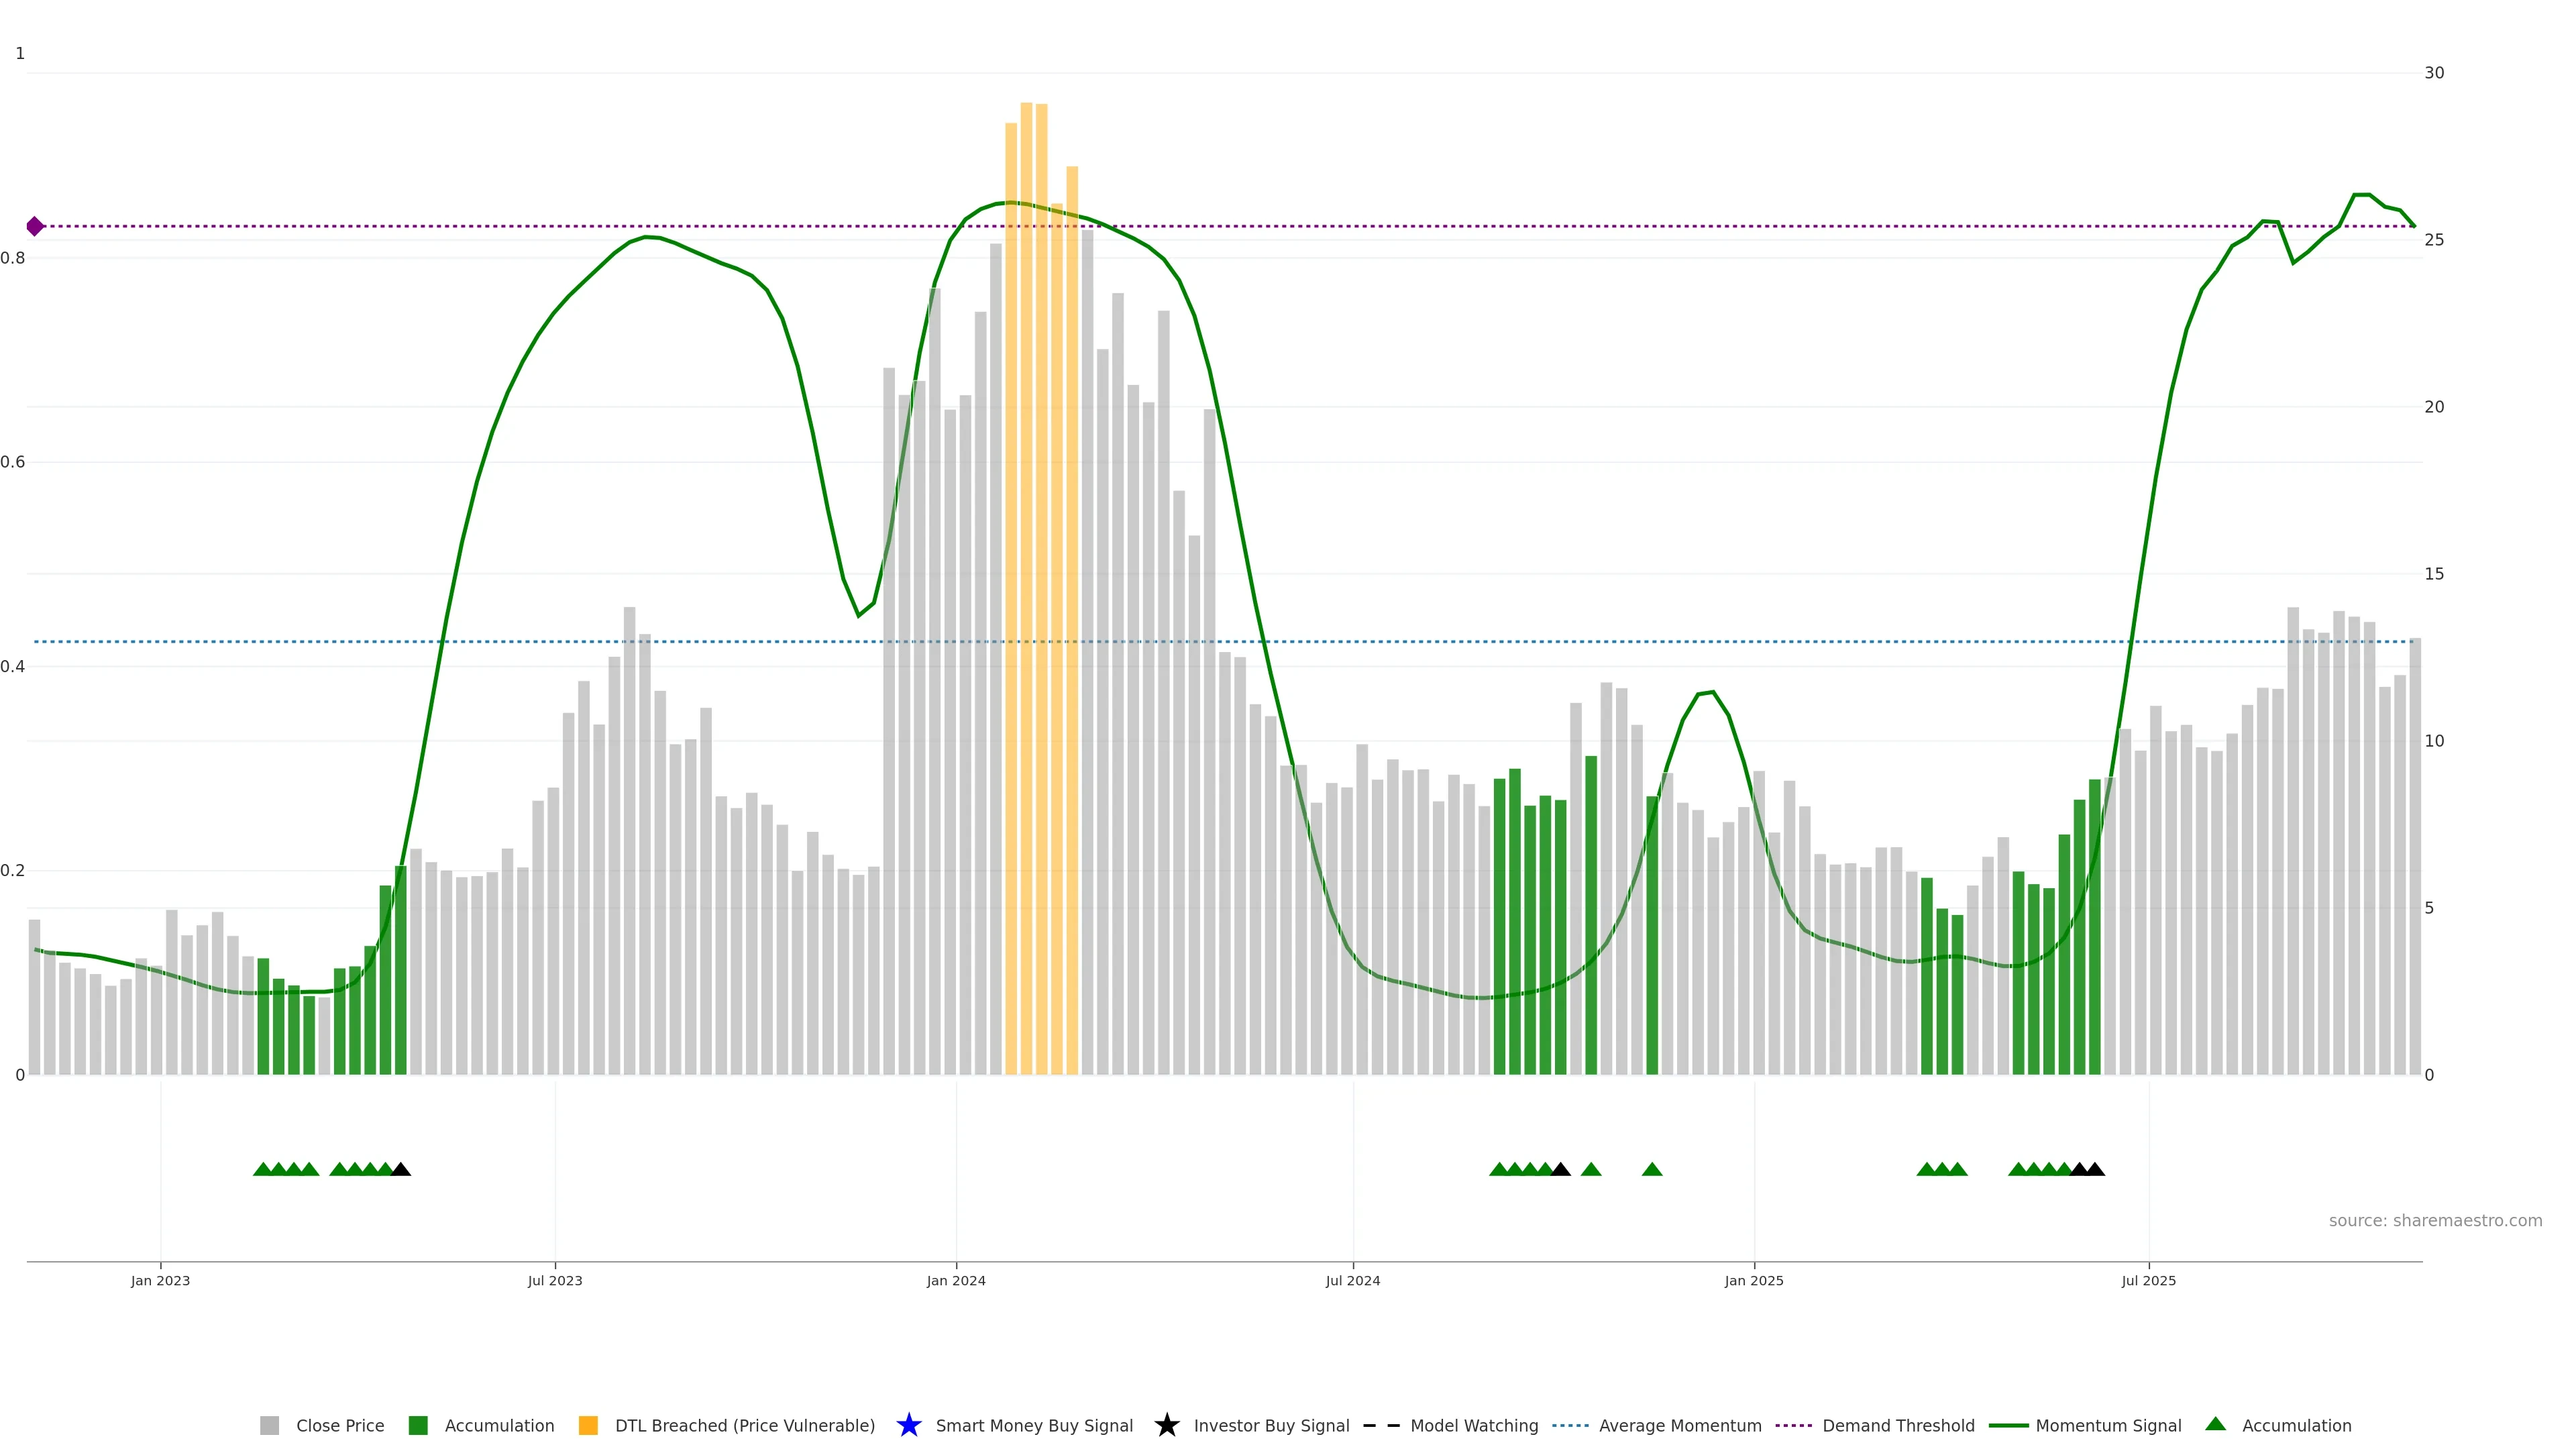Click the orange DTL Breached legend square
Image resolution: width=2576 pixels, height=1449 pixels.
click(588, 1425)
